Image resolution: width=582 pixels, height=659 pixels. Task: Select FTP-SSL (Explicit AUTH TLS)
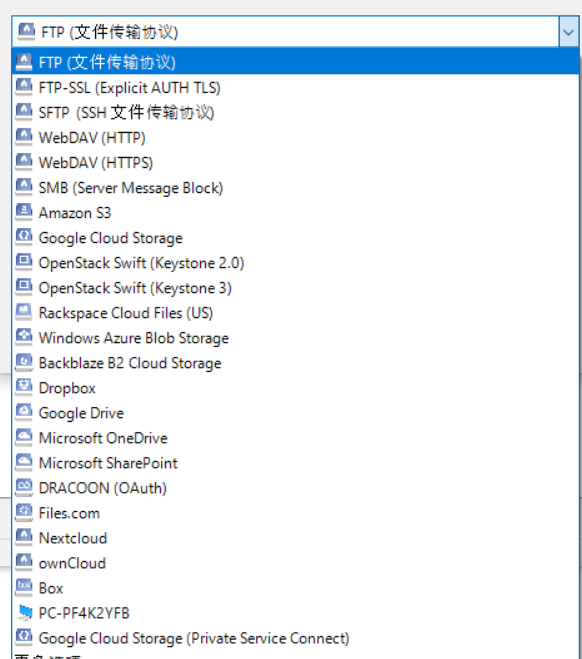[x=295, y=87]
